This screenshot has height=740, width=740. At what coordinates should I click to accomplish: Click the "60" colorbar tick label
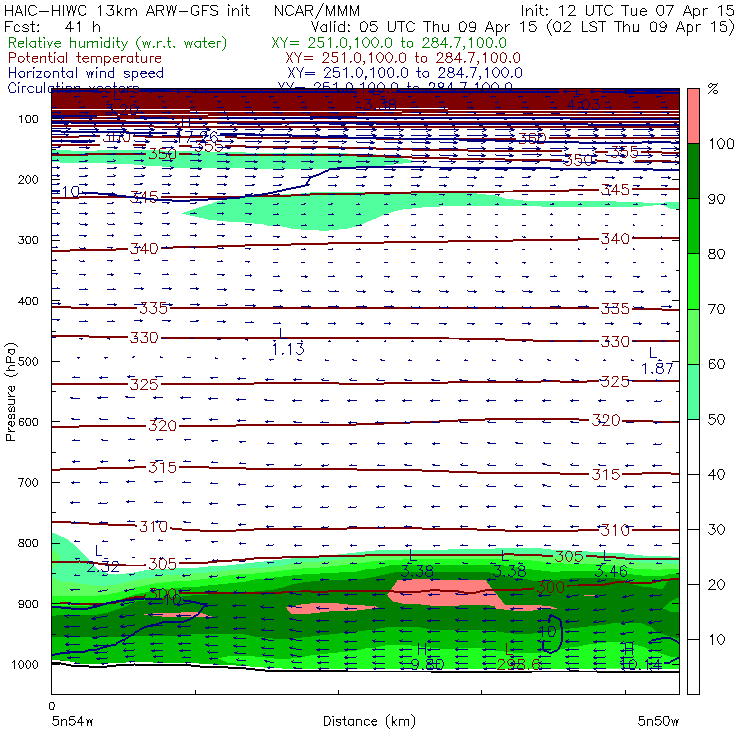tap(716, 364)
